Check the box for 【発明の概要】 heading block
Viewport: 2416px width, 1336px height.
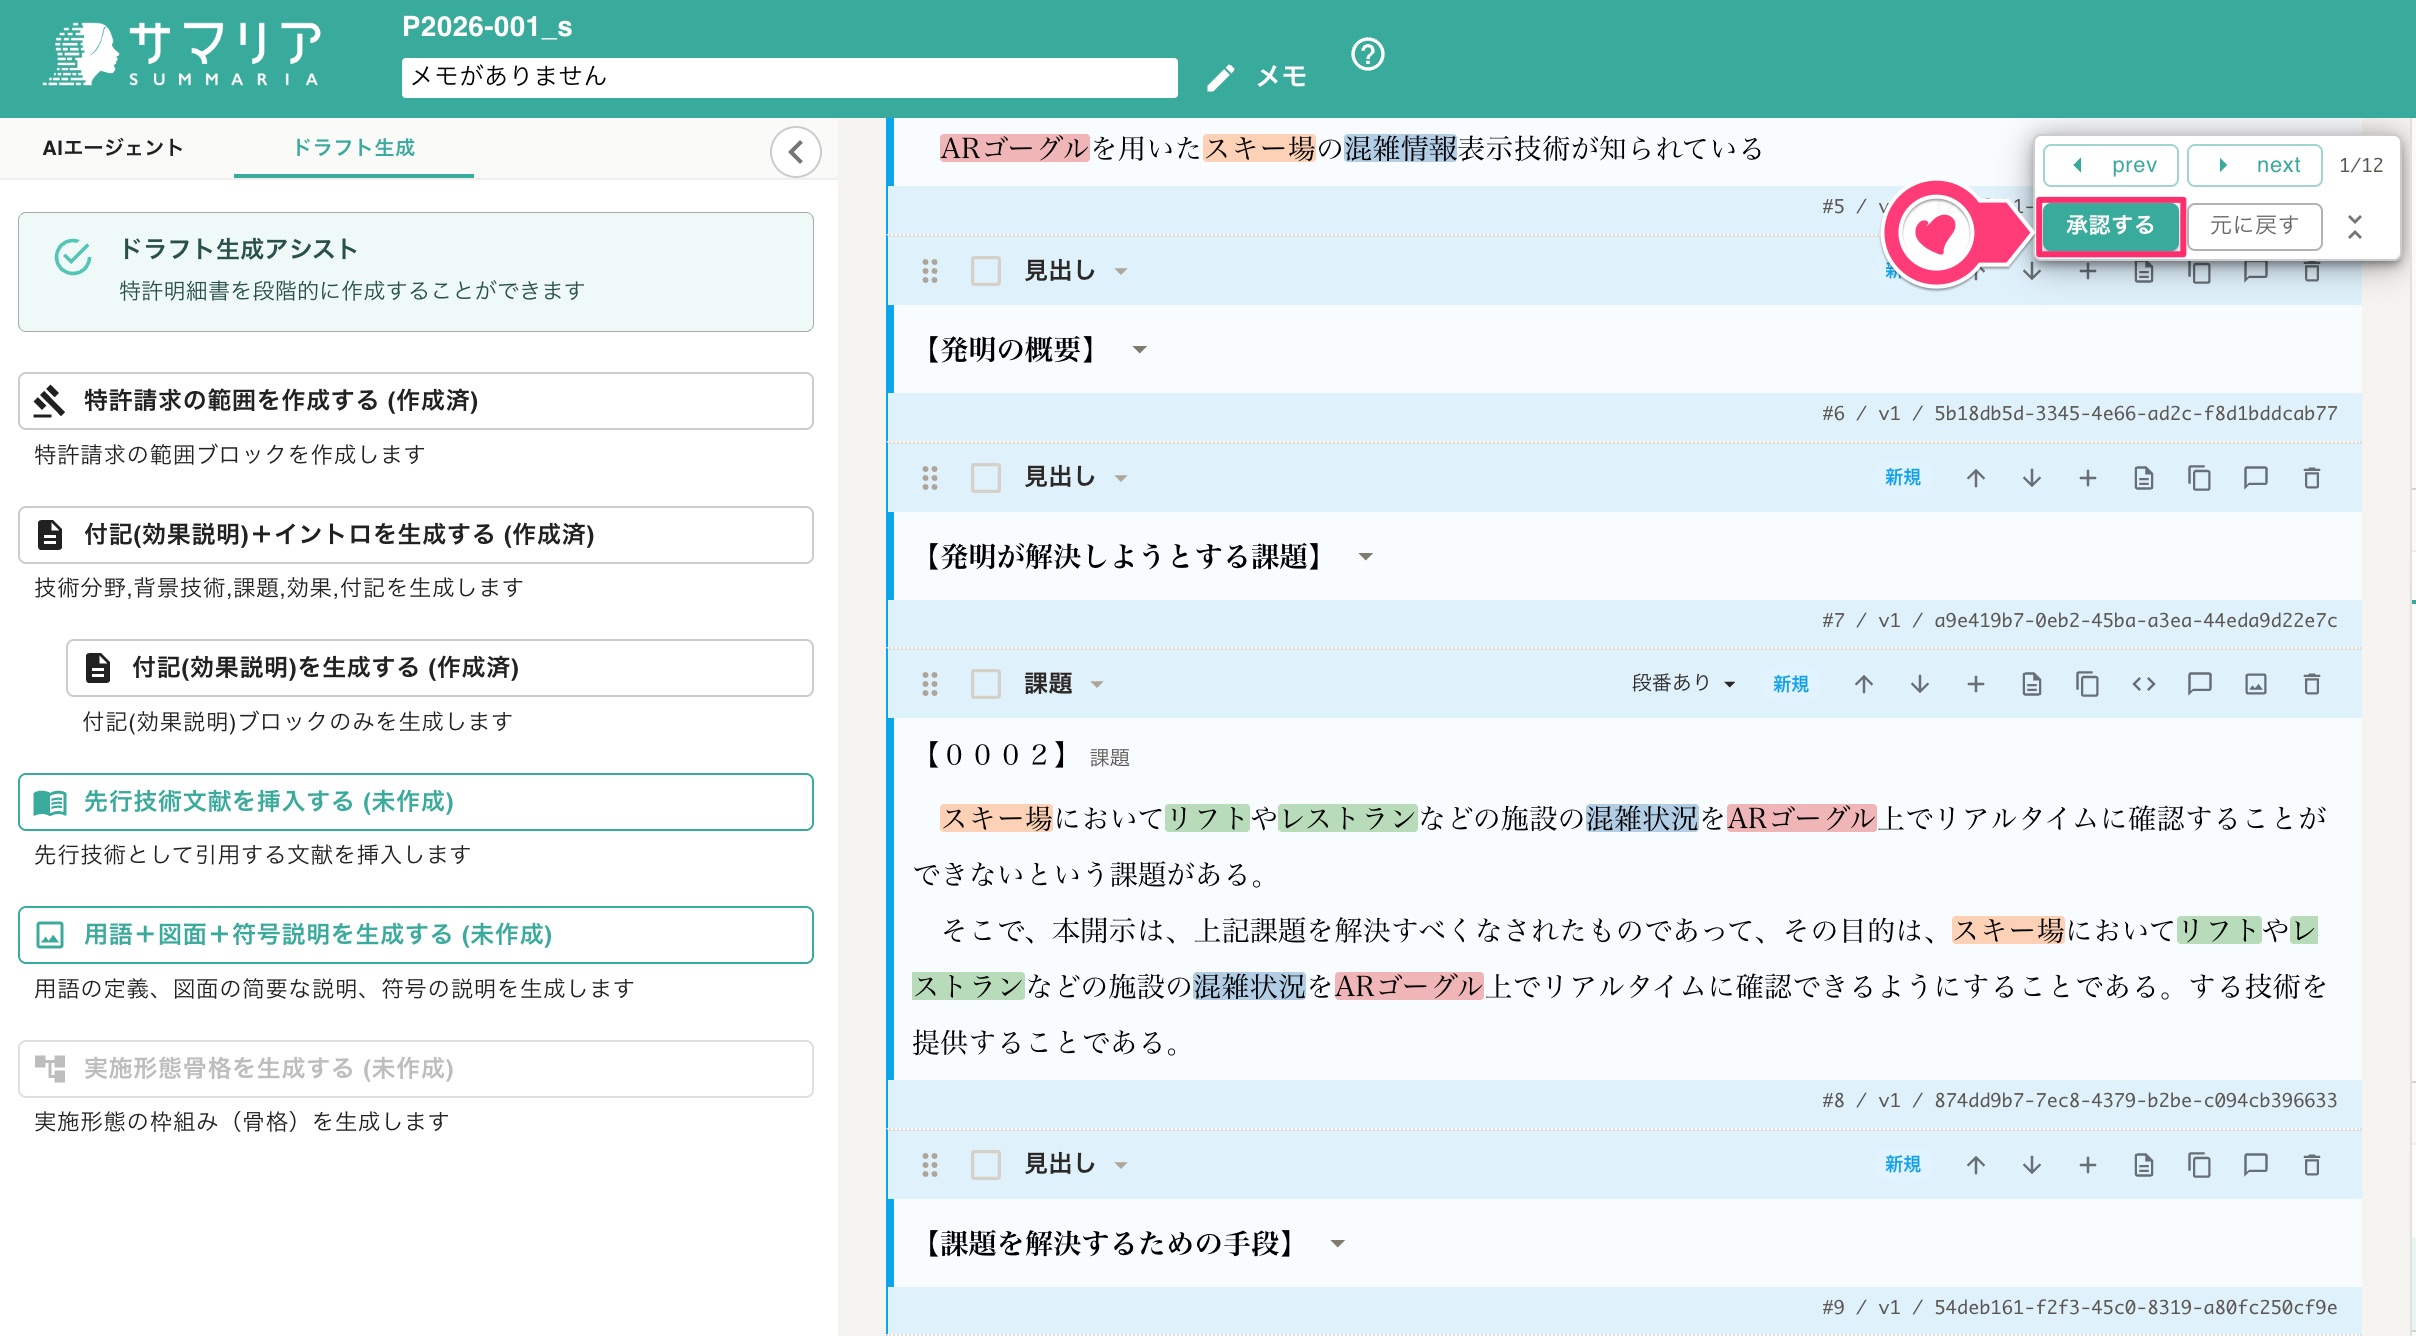pyautogui.click(x=986, y=271)
